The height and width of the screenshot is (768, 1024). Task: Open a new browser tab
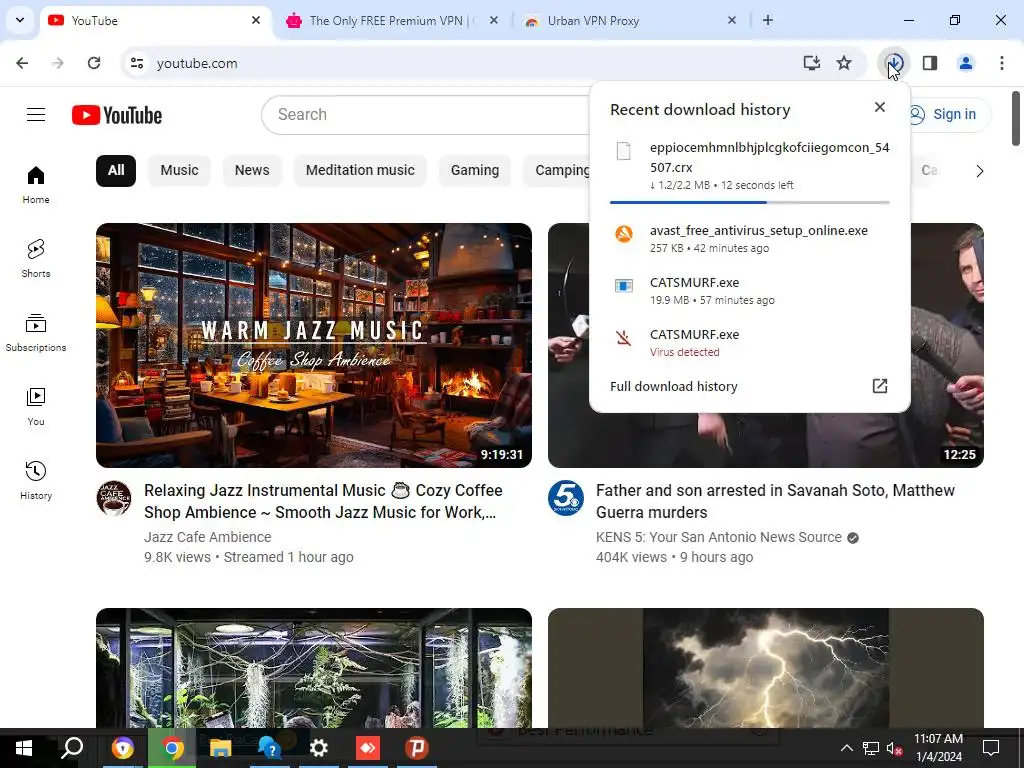coord(767,21)
